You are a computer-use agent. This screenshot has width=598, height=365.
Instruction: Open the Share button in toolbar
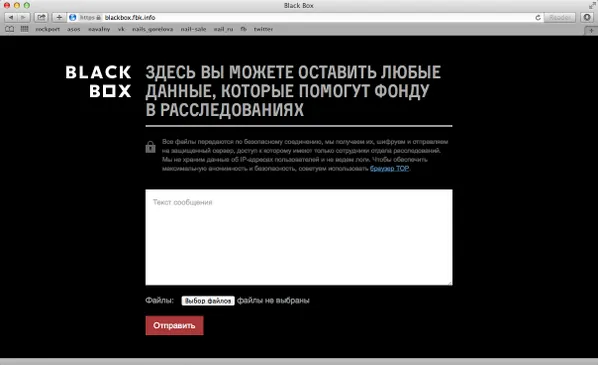[41, 18]
